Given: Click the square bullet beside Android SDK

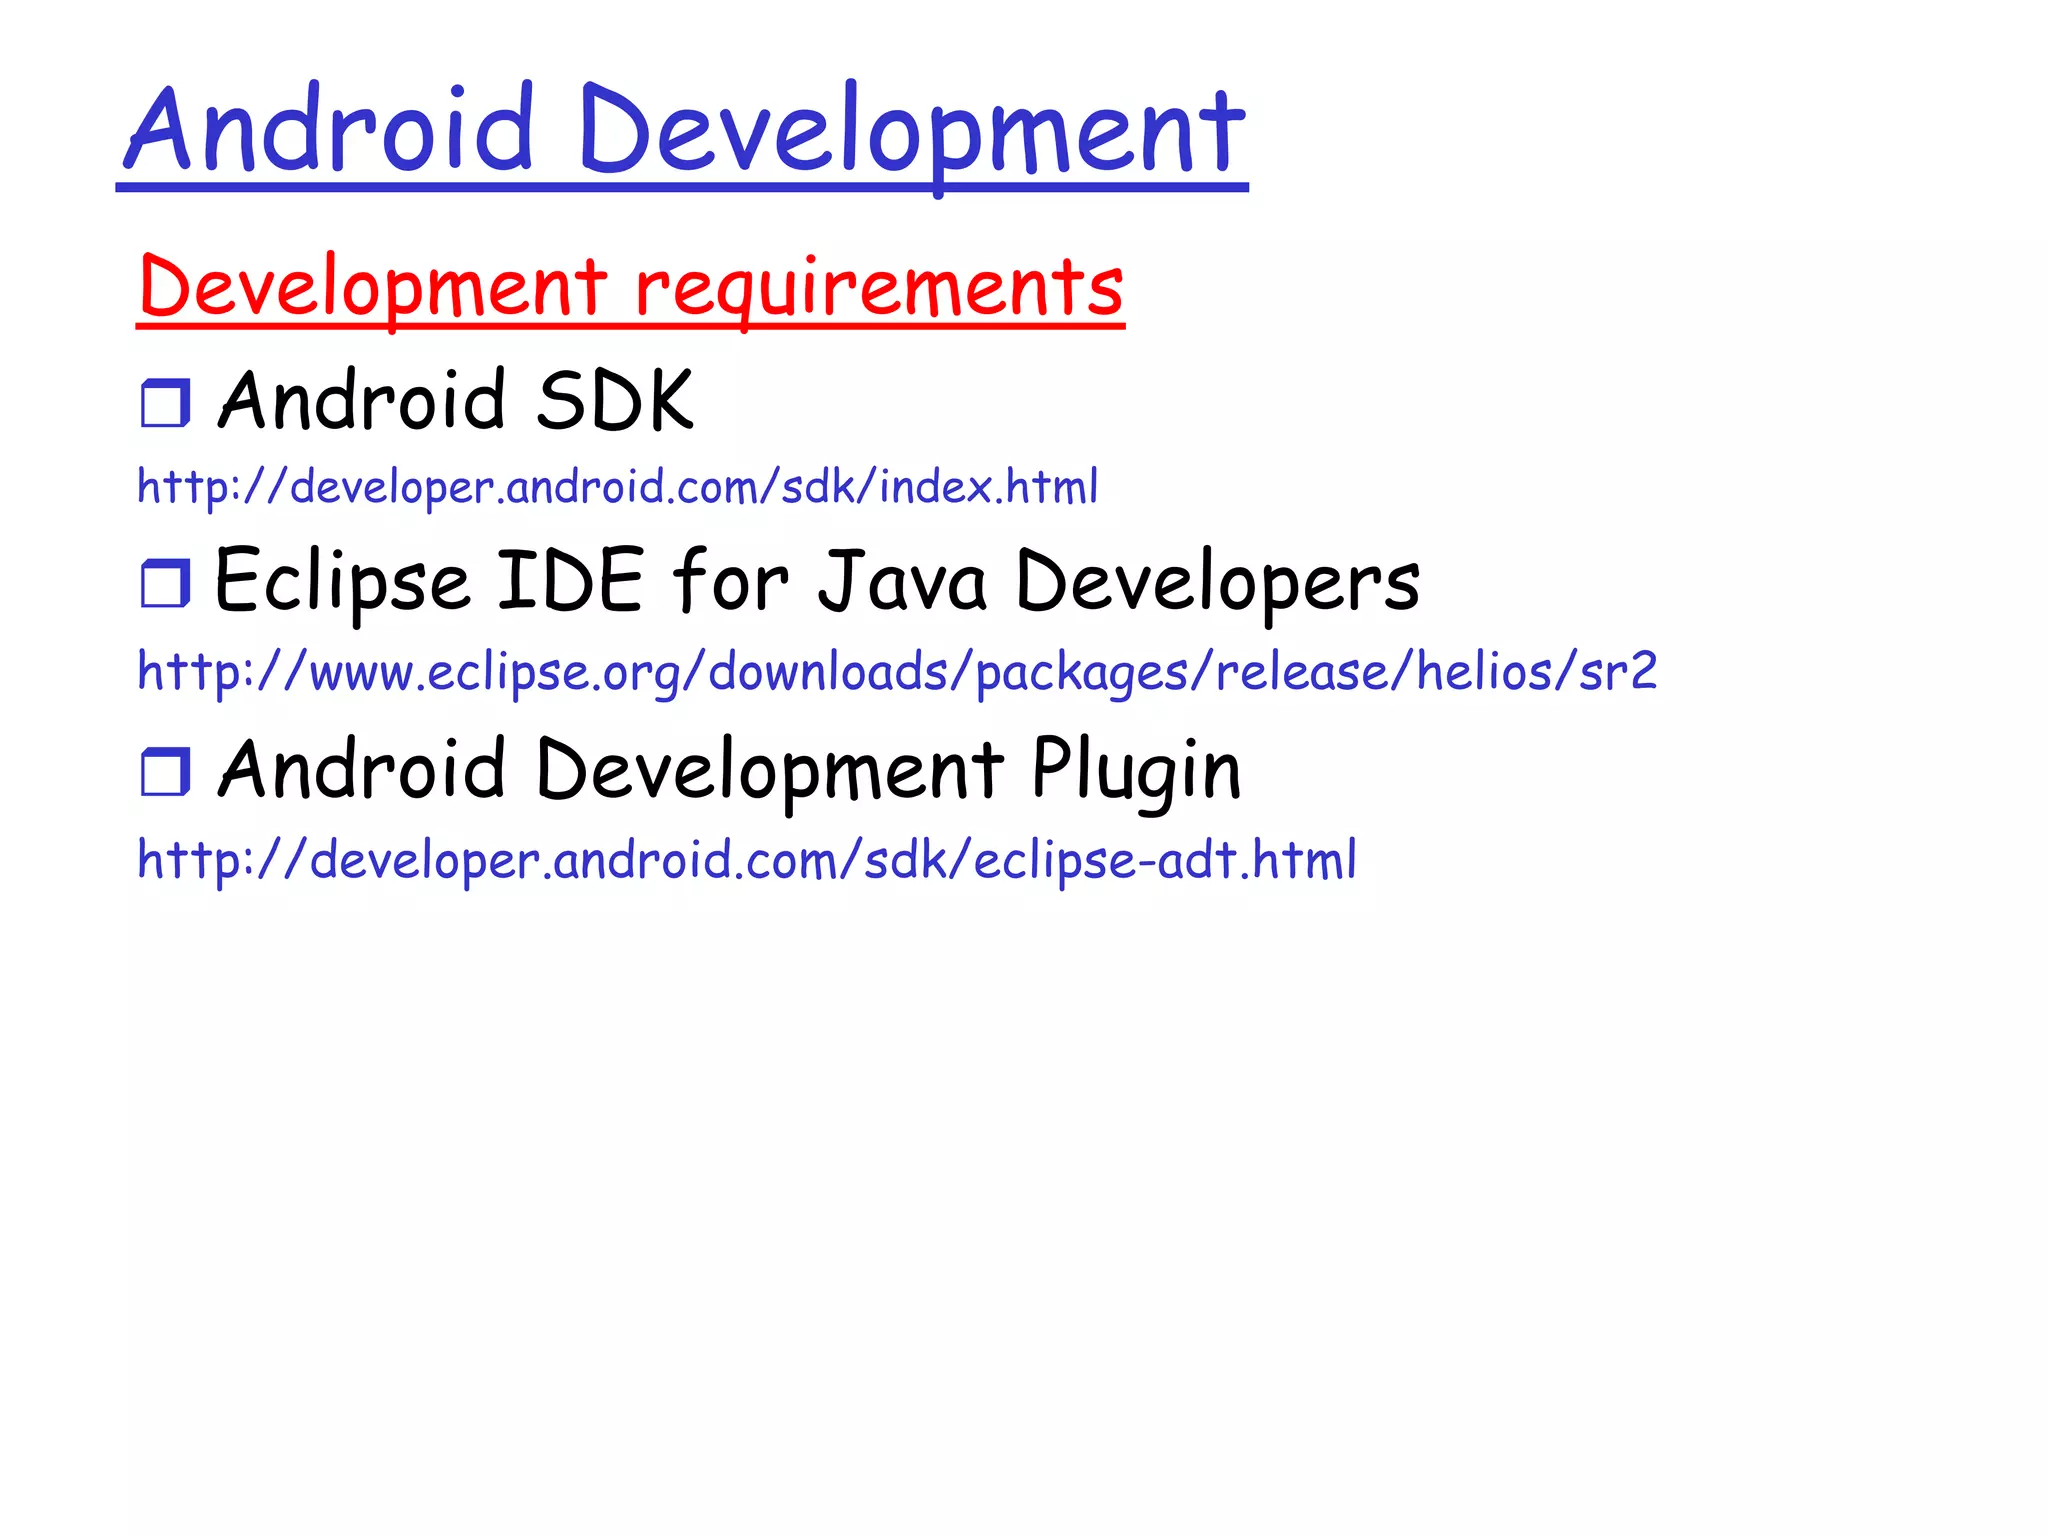Looking at the screenshot, I should [x=165, y=403].
